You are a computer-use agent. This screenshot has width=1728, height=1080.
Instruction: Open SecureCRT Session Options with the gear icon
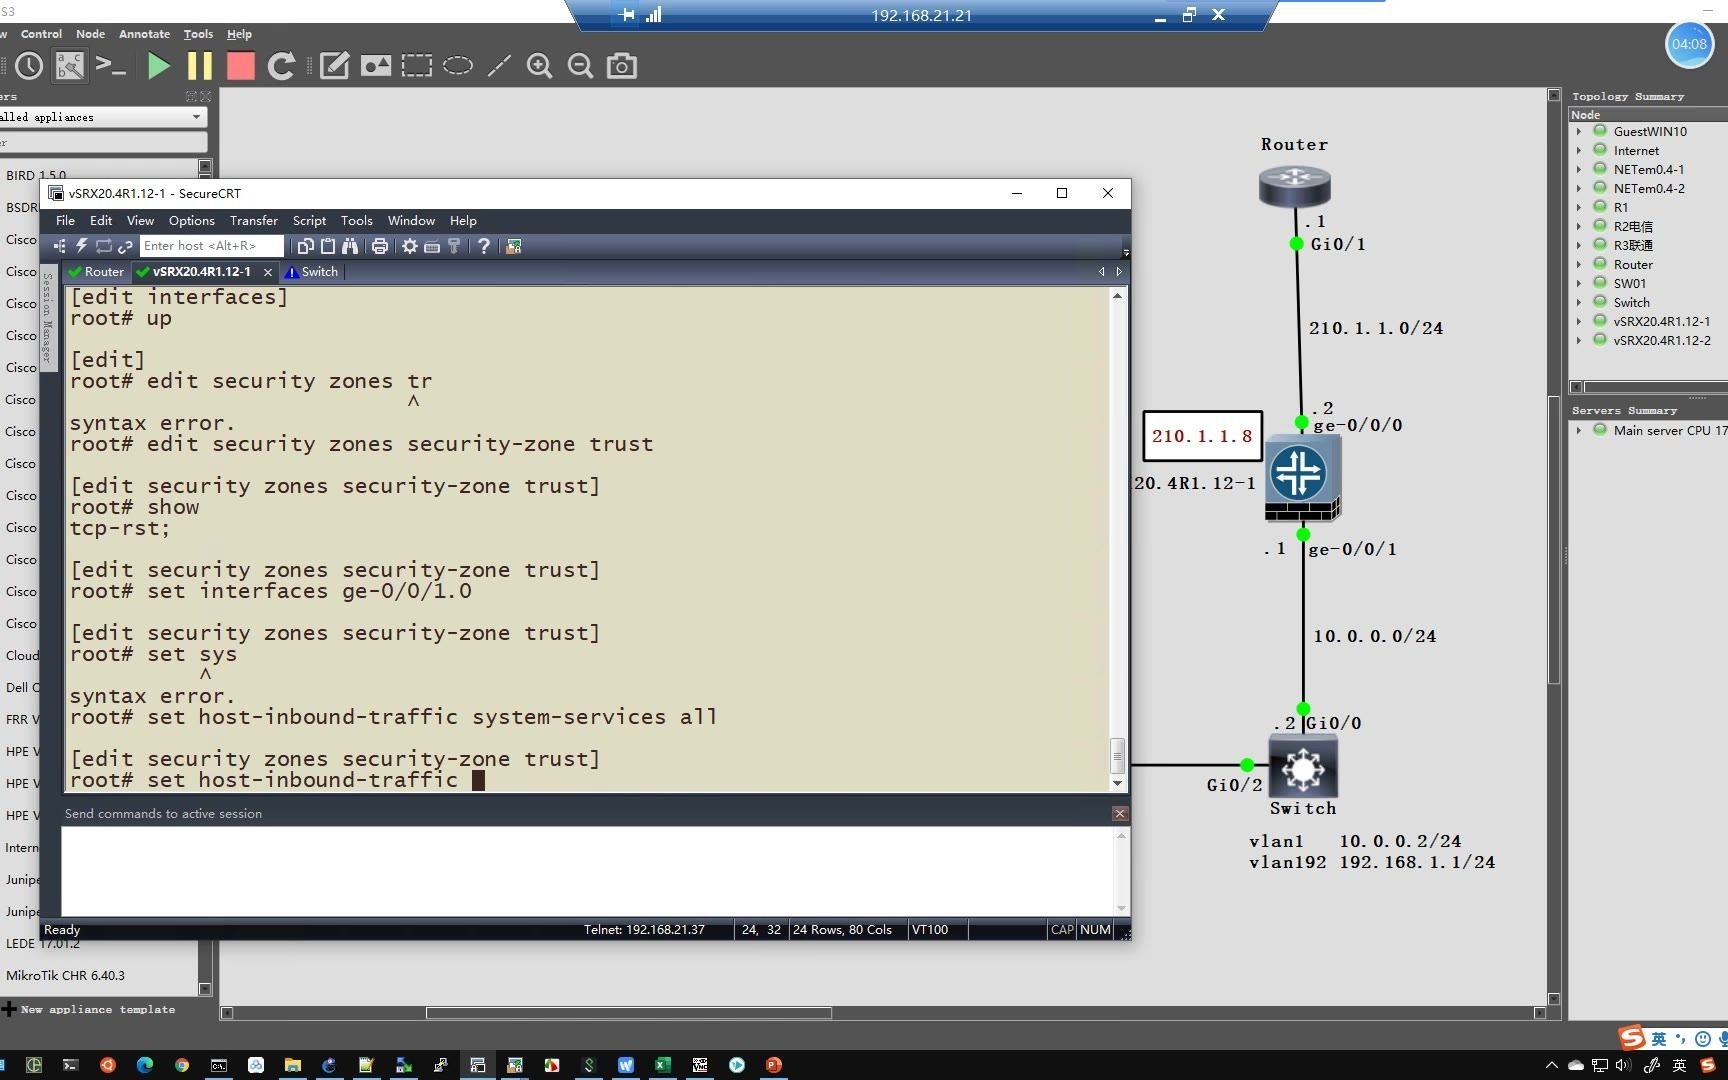click(x=409, y=246)
